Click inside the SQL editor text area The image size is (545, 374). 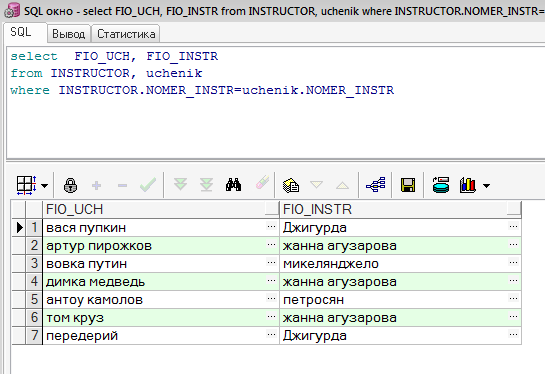275,103
